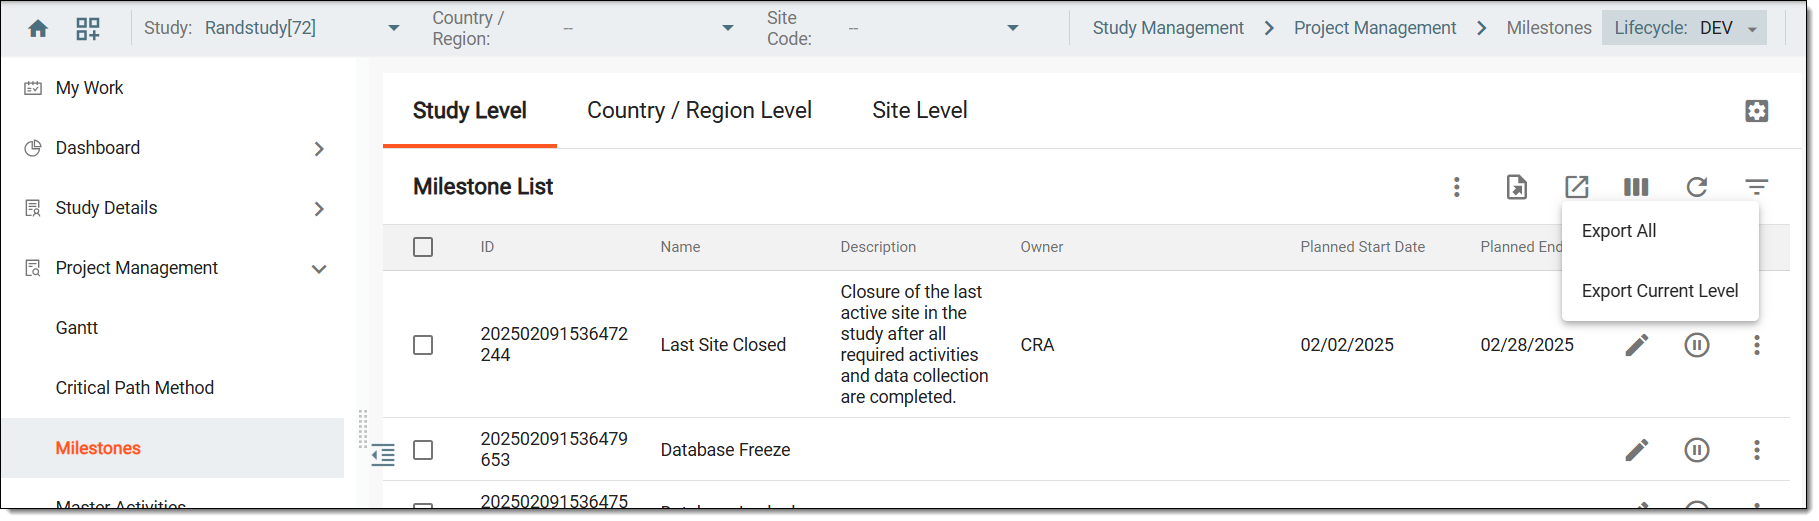Open the Study dropdown arrow

(394, 28)
